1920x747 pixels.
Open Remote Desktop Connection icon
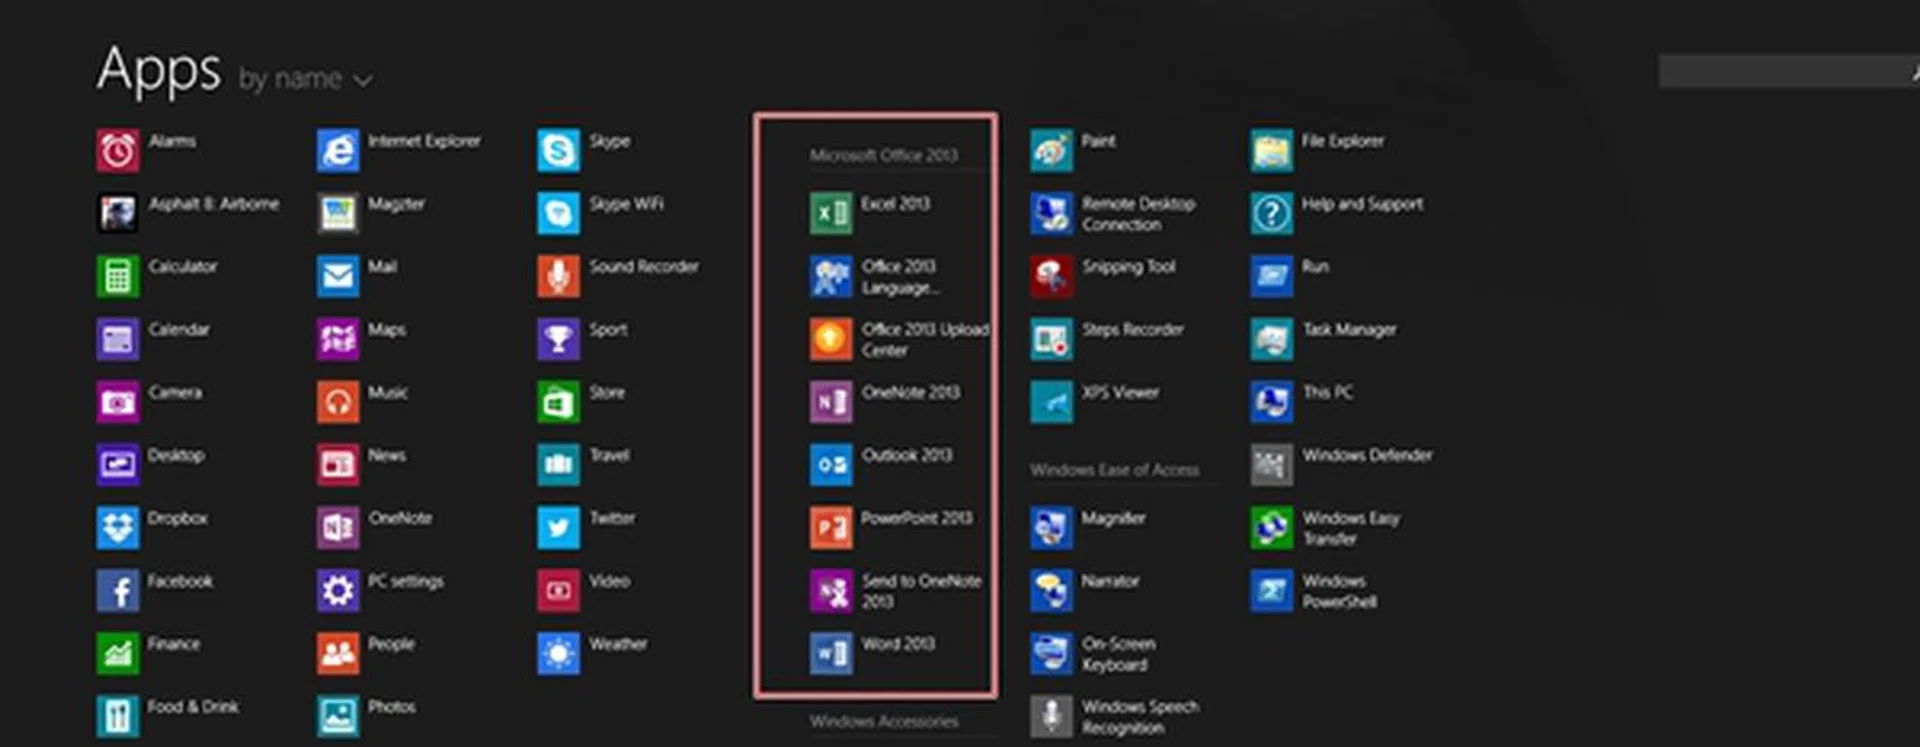1052,214
